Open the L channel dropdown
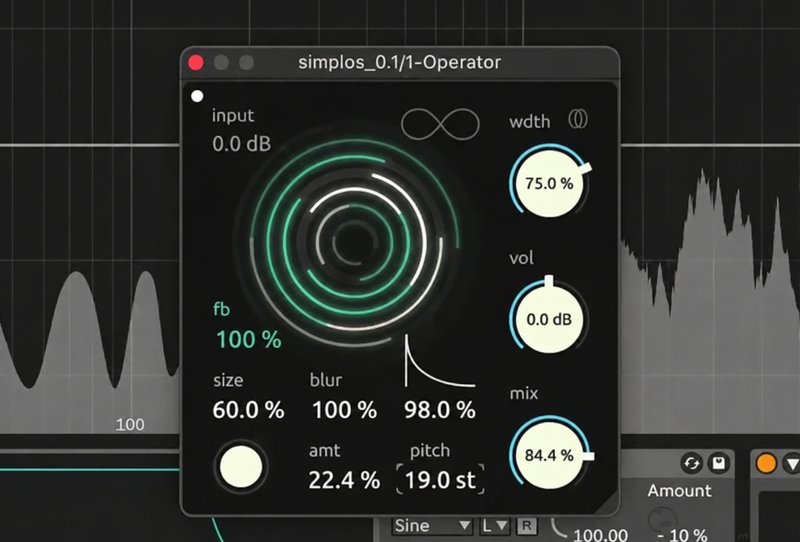This screenshot has width=800, height=542. point(494,526)
